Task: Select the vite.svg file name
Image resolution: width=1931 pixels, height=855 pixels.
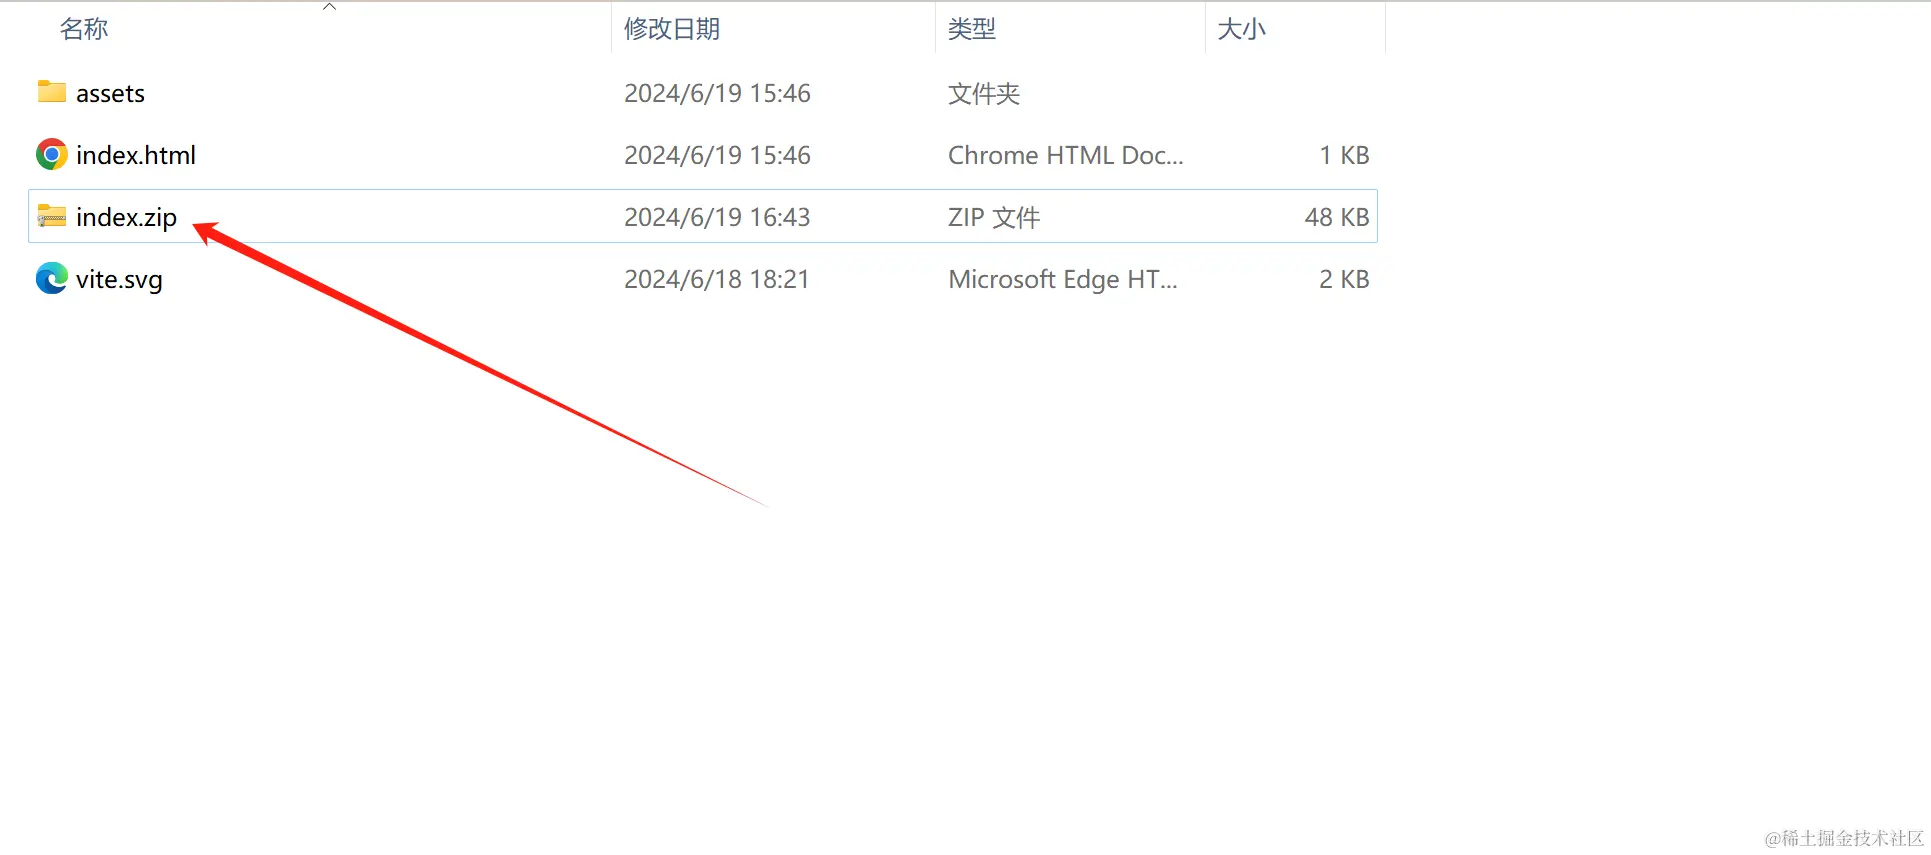Action: coord(119,280)
